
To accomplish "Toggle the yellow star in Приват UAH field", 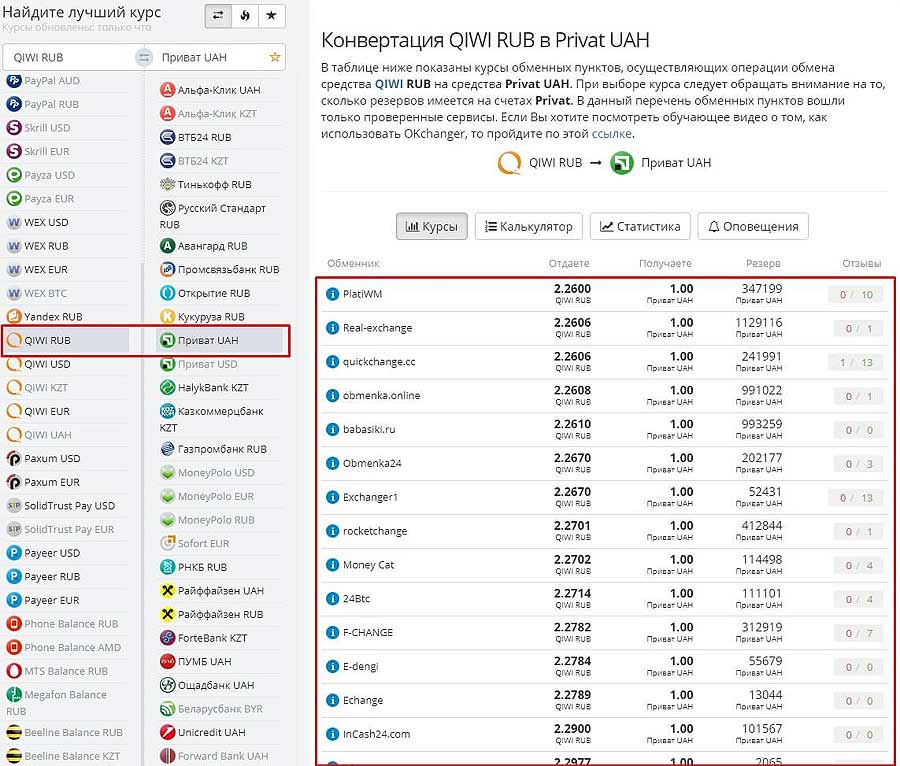I will (x=275, y=57).
